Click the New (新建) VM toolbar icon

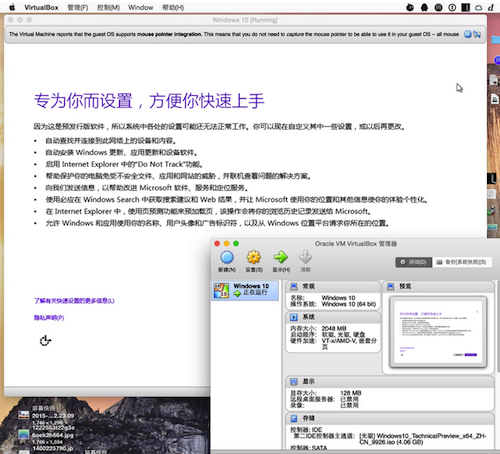click(227, 258)
